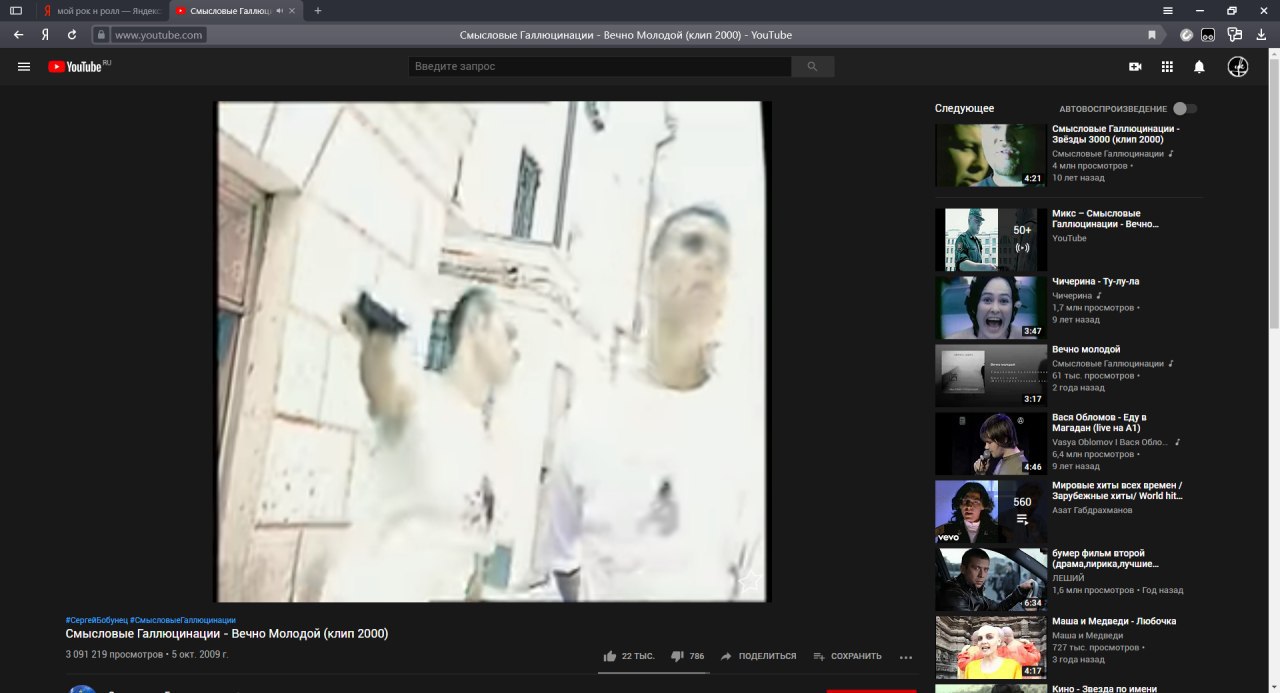Click the search input field 'Введите запрос'

tap(600, 67)
